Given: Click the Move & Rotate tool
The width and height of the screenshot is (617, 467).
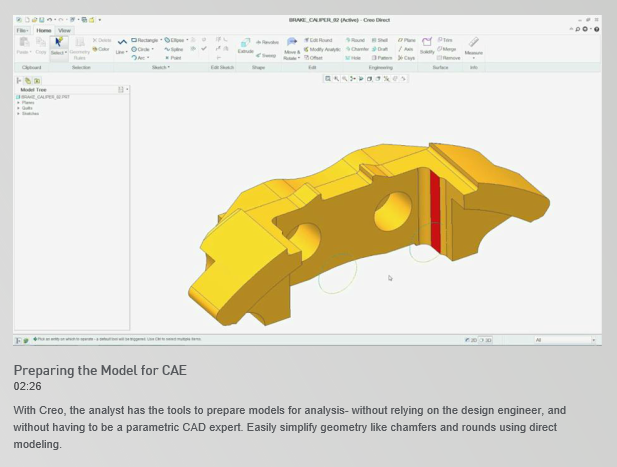Looking at the screenshot, I should point(291,50).
